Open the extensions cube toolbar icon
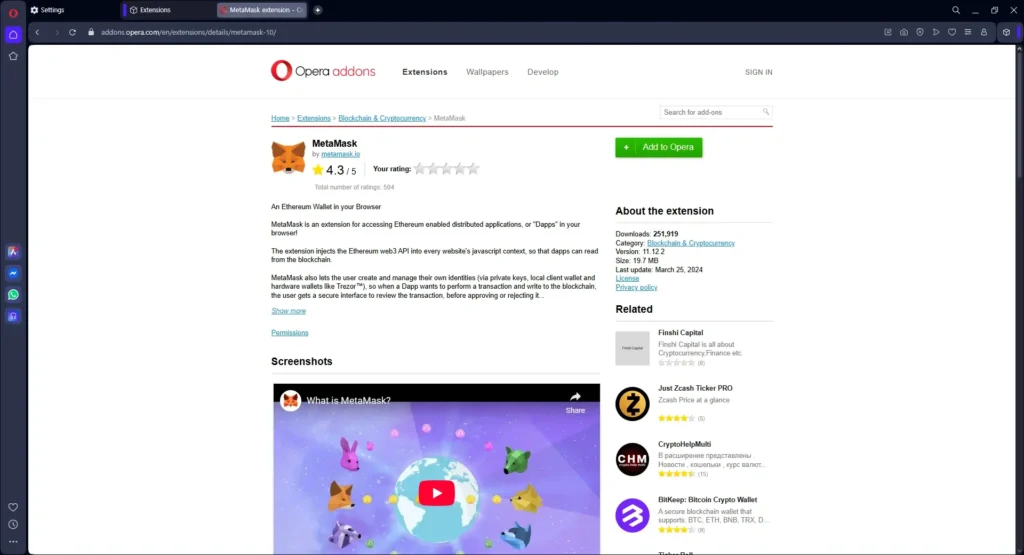The image size is (1024, 555). (1006, 32)
